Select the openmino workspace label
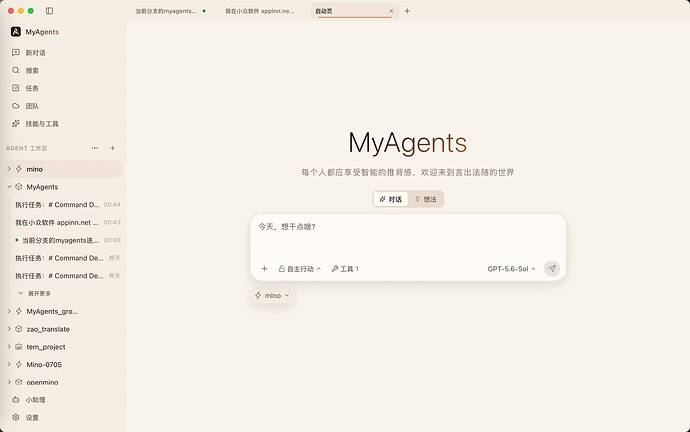Screen dimensions: 690x432 pos(42,382)
